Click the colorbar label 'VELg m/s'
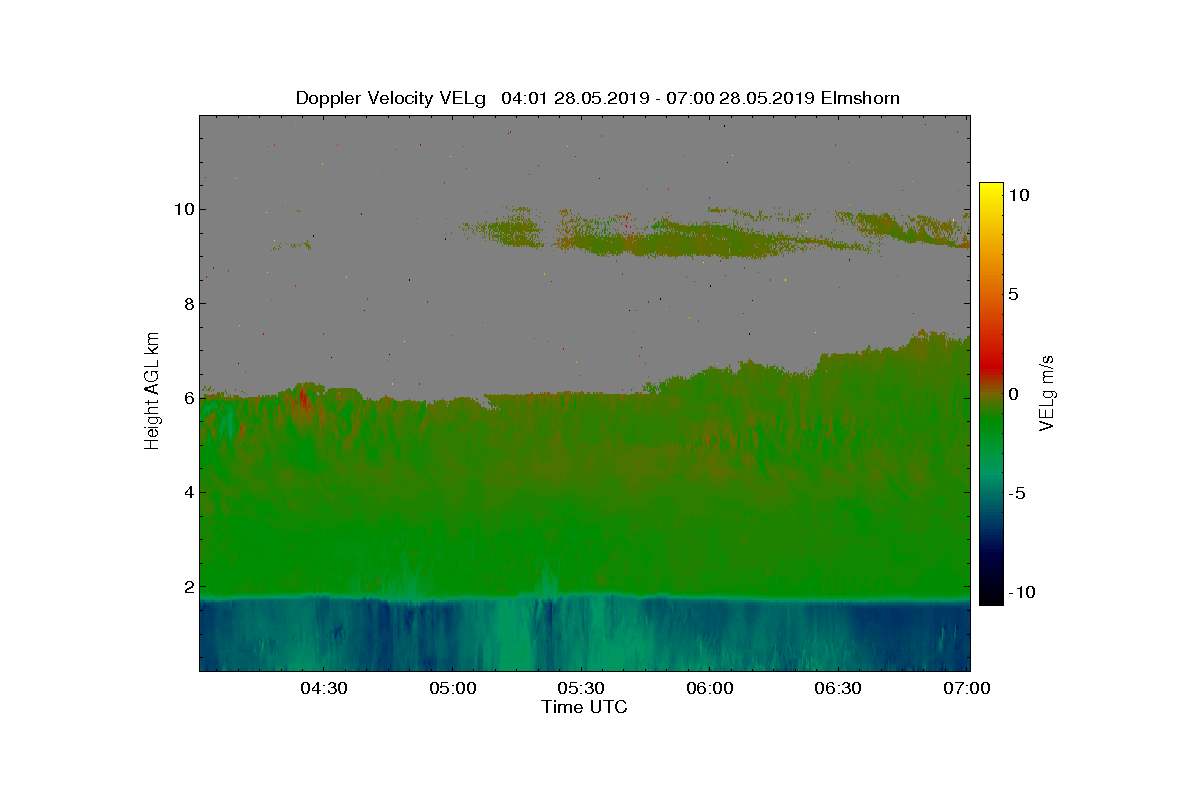The width and height of the screenshot is (1200, 800). 1047,393
